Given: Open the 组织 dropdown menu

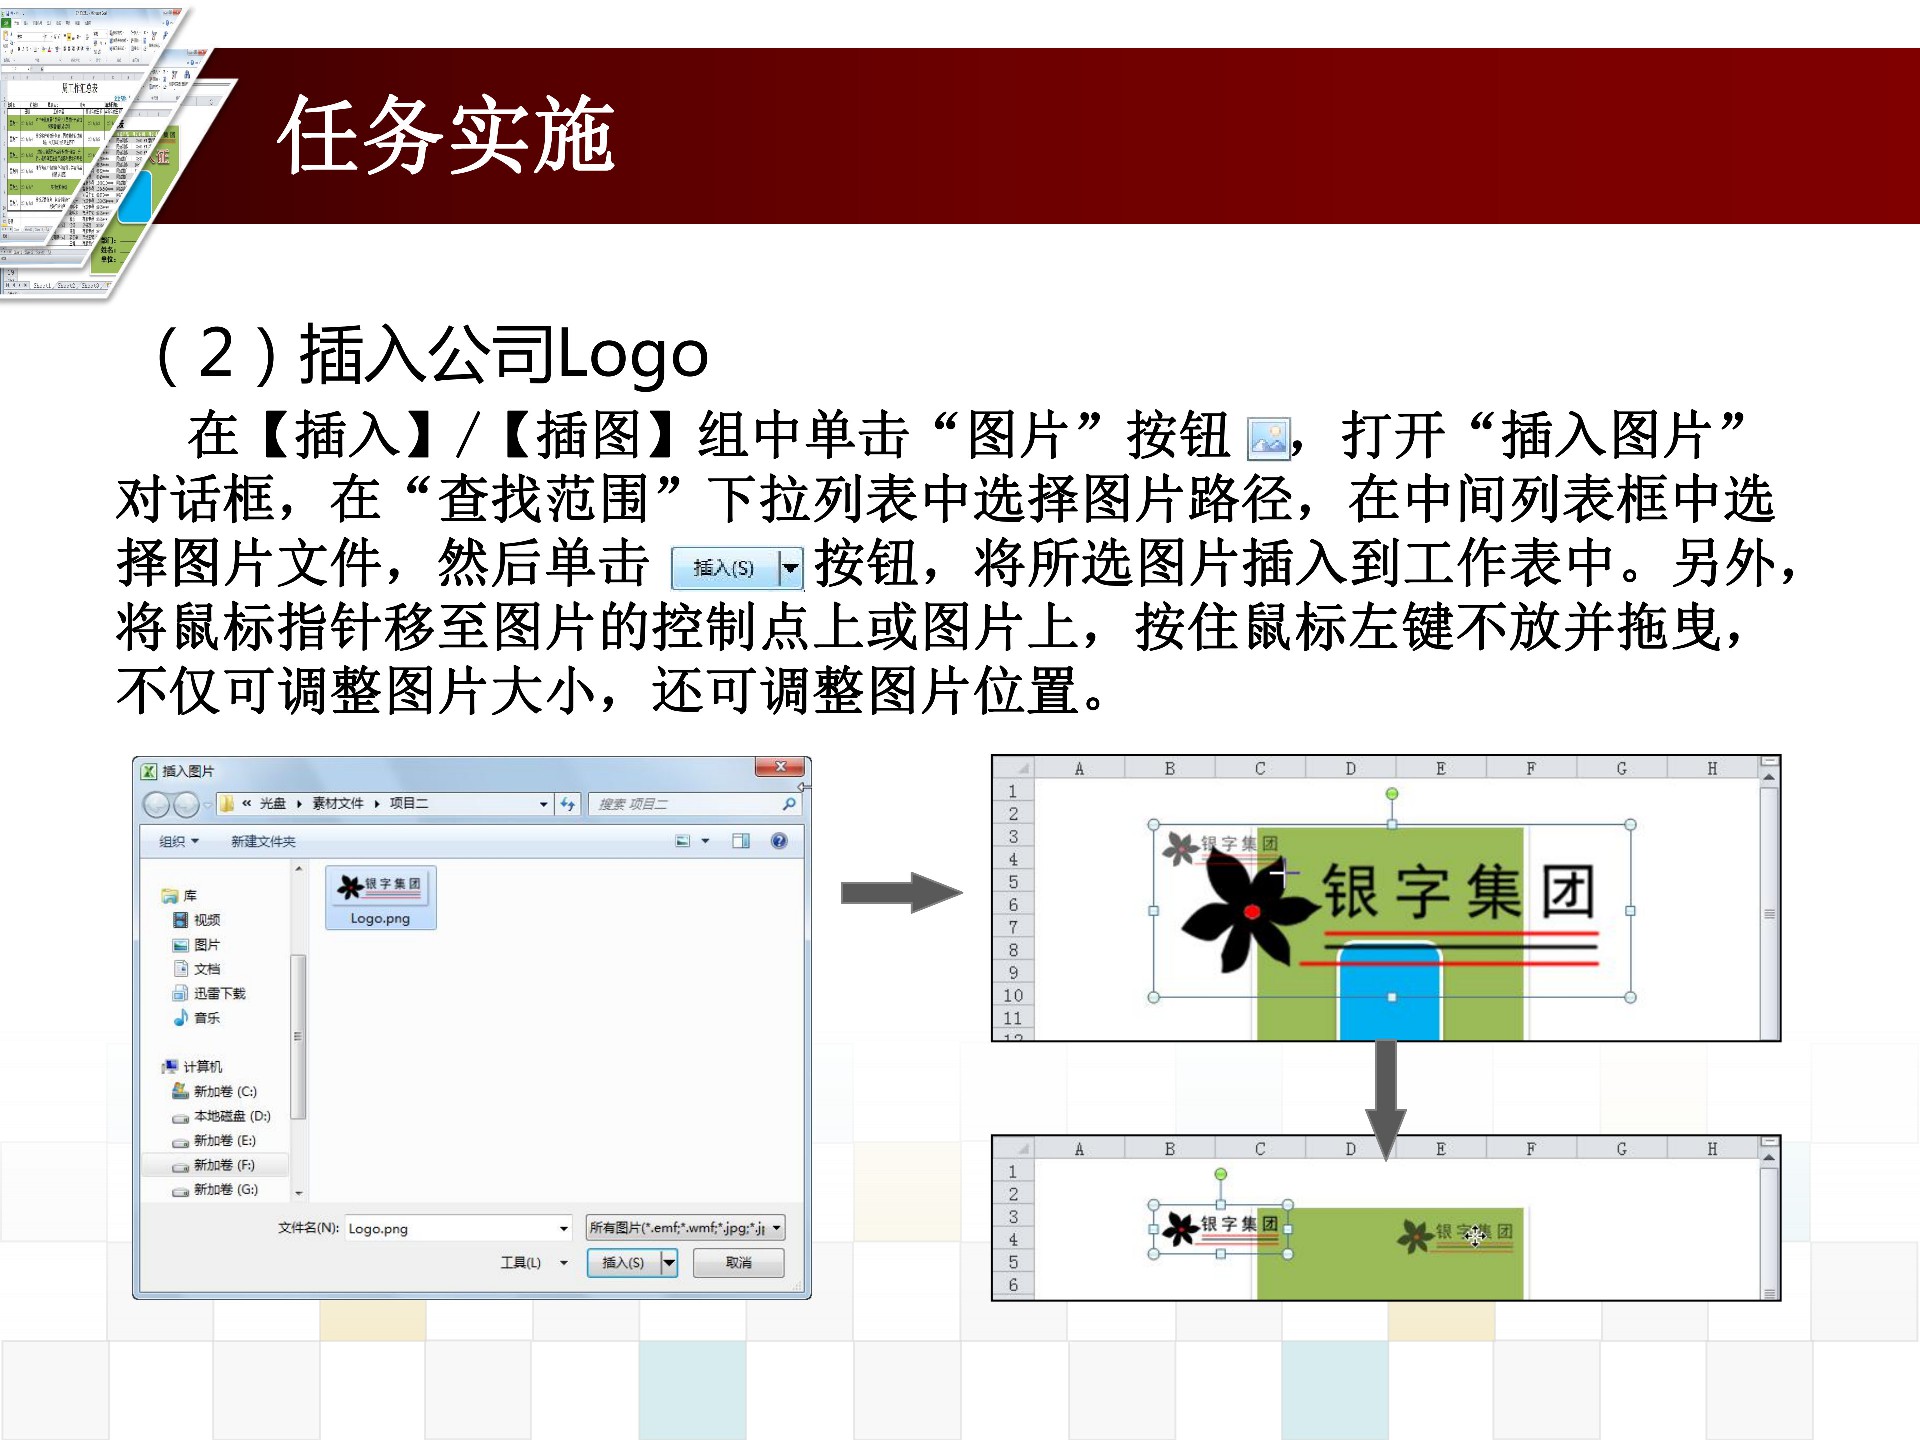Looking at the screenshot, I should (x=179, y=841).
